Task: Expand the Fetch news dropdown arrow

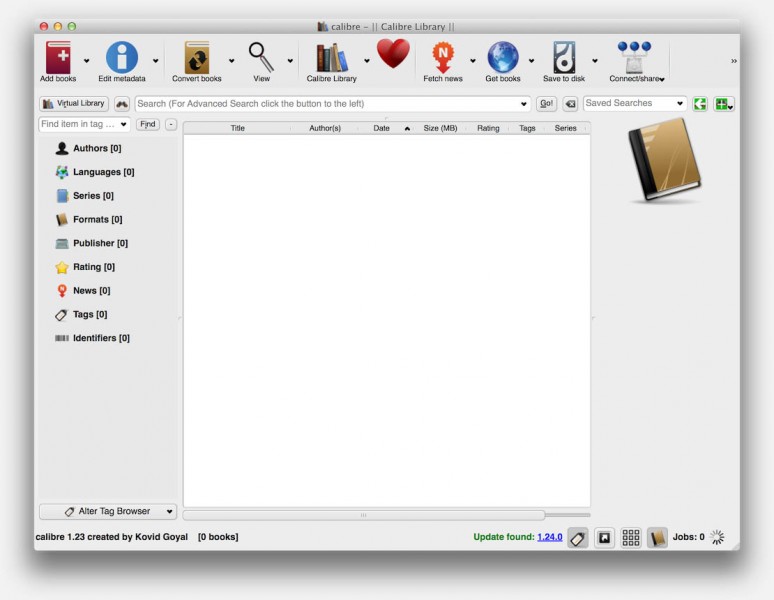Action: click(x=473, y=61)
